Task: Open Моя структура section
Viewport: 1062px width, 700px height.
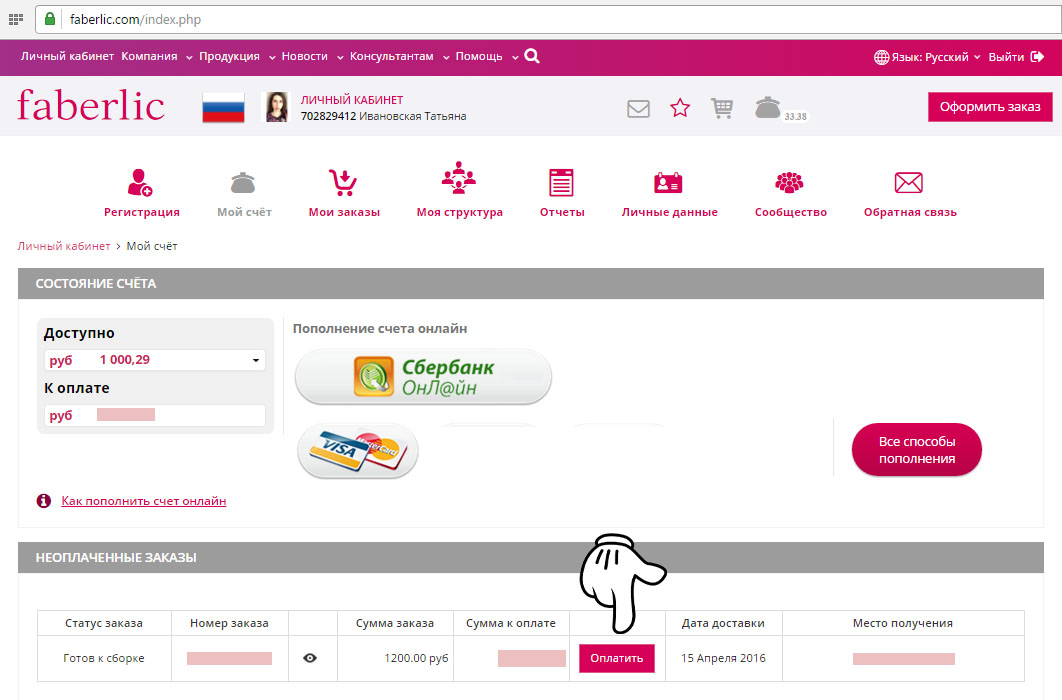Action: pos(459,190)
